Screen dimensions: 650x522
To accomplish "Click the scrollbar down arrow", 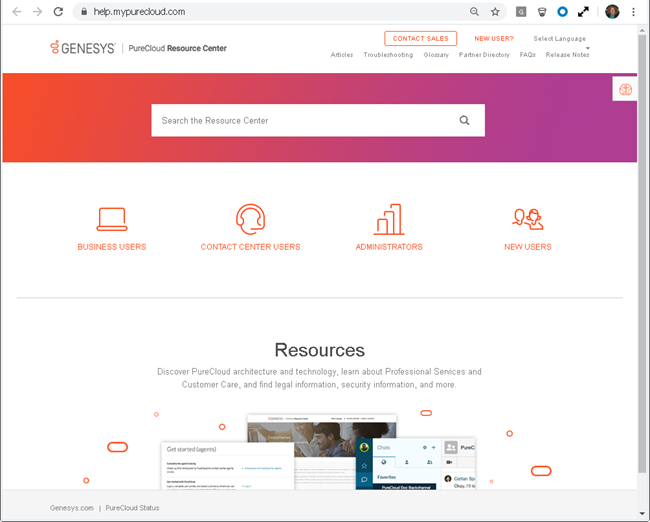I will coord(642,514).
